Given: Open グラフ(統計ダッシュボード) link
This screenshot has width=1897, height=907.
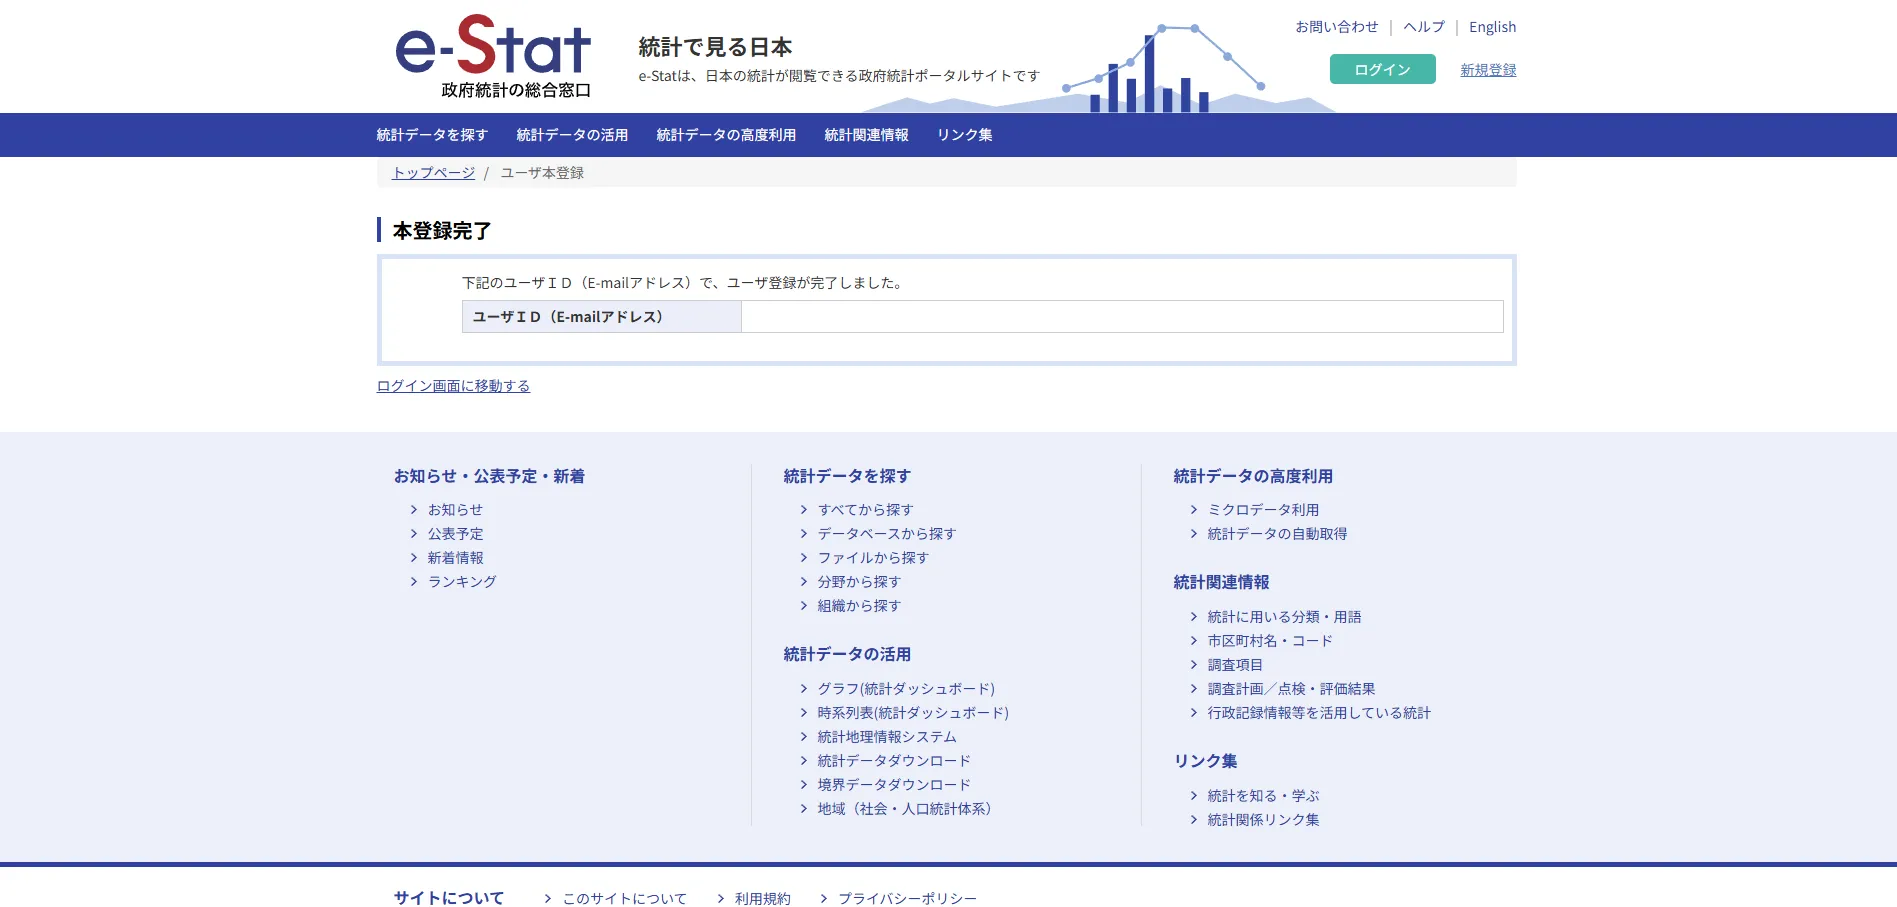Looking at the screenshot, I should [906, 689].
